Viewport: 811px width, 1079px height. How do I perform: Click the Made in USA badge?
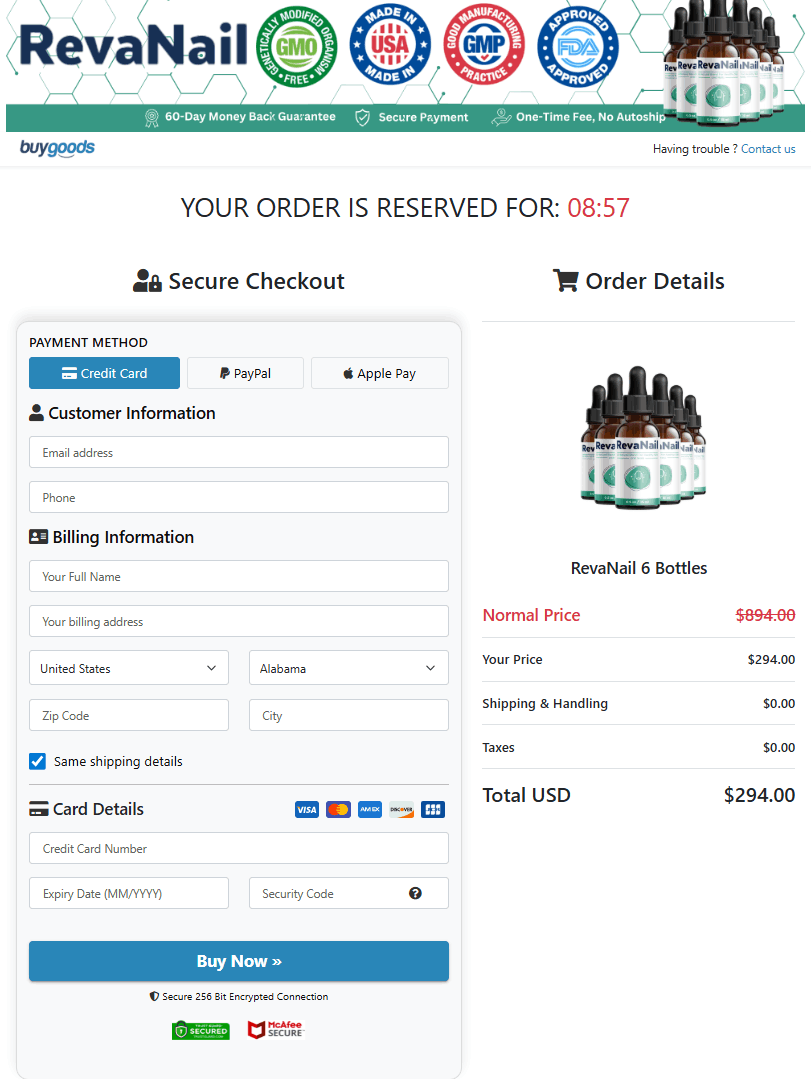click(x=390, y=46)
